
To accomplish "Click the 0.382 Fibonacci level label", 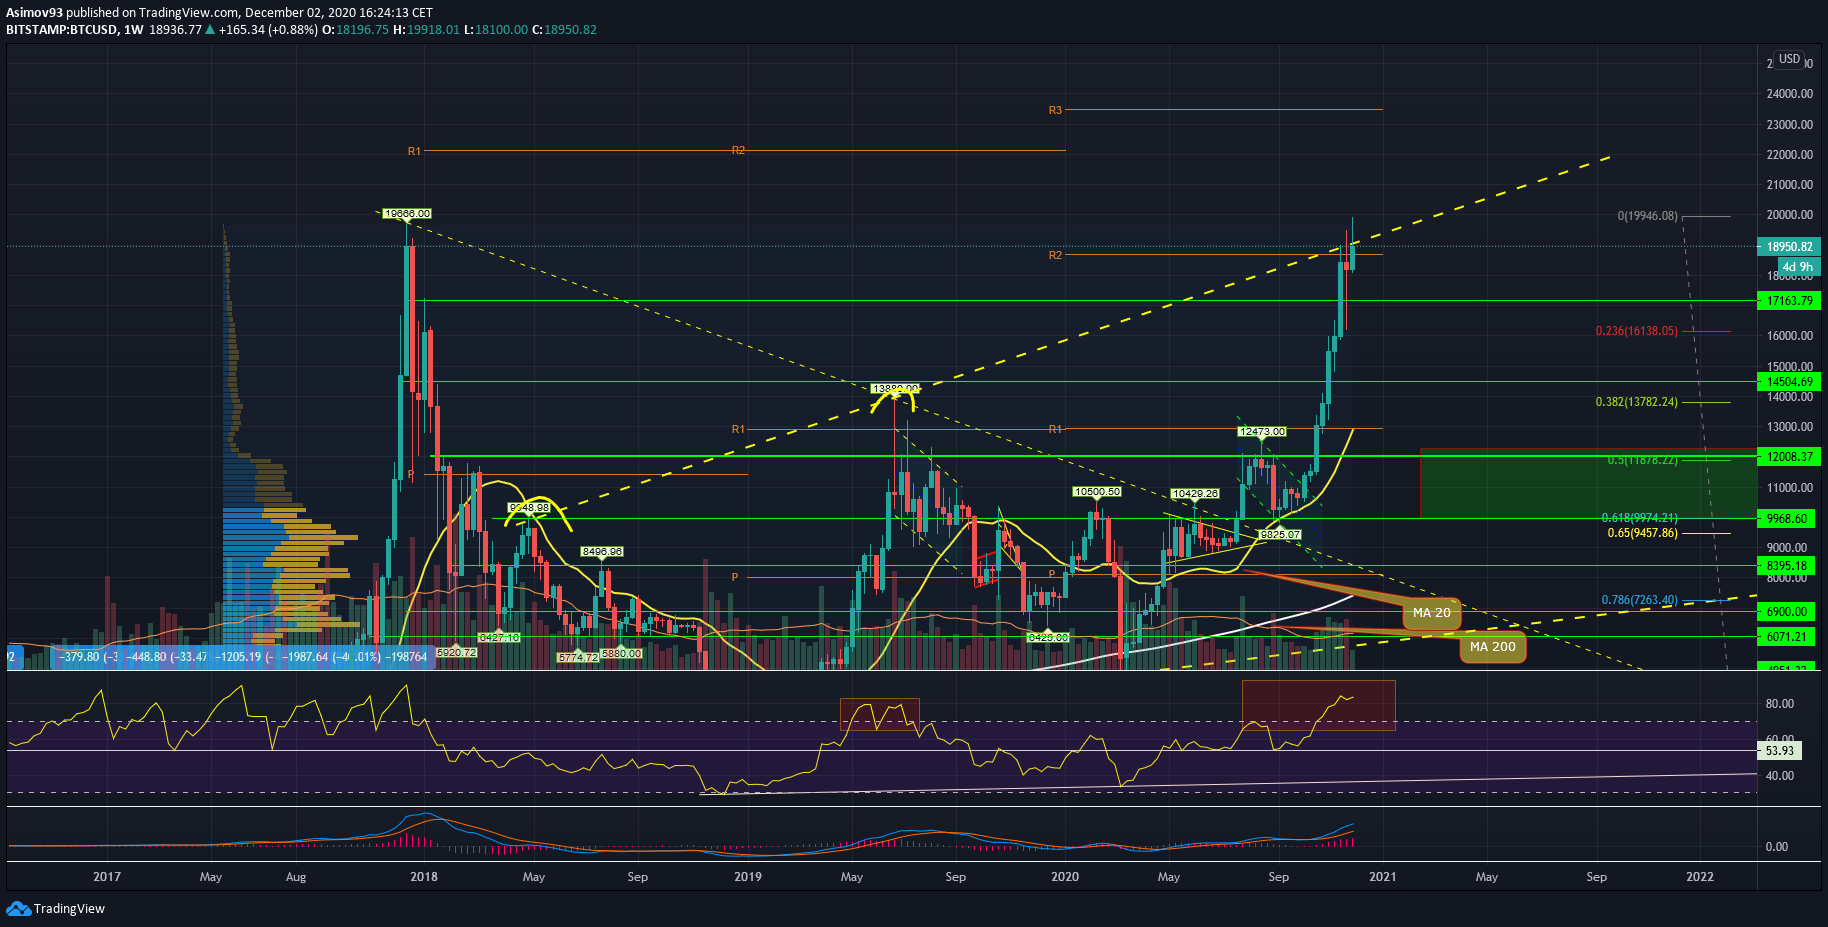I will click(x=1636, y=402).
